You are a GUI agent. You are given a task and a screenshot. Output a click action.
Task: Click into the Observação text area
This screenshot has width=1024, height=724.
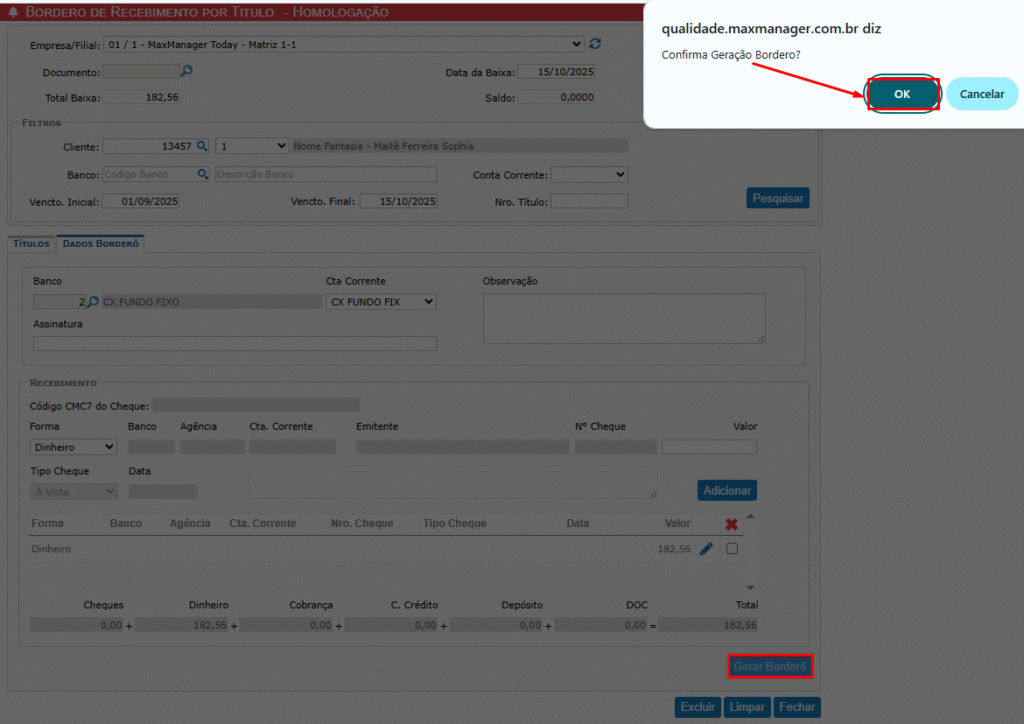coord(624,318)
